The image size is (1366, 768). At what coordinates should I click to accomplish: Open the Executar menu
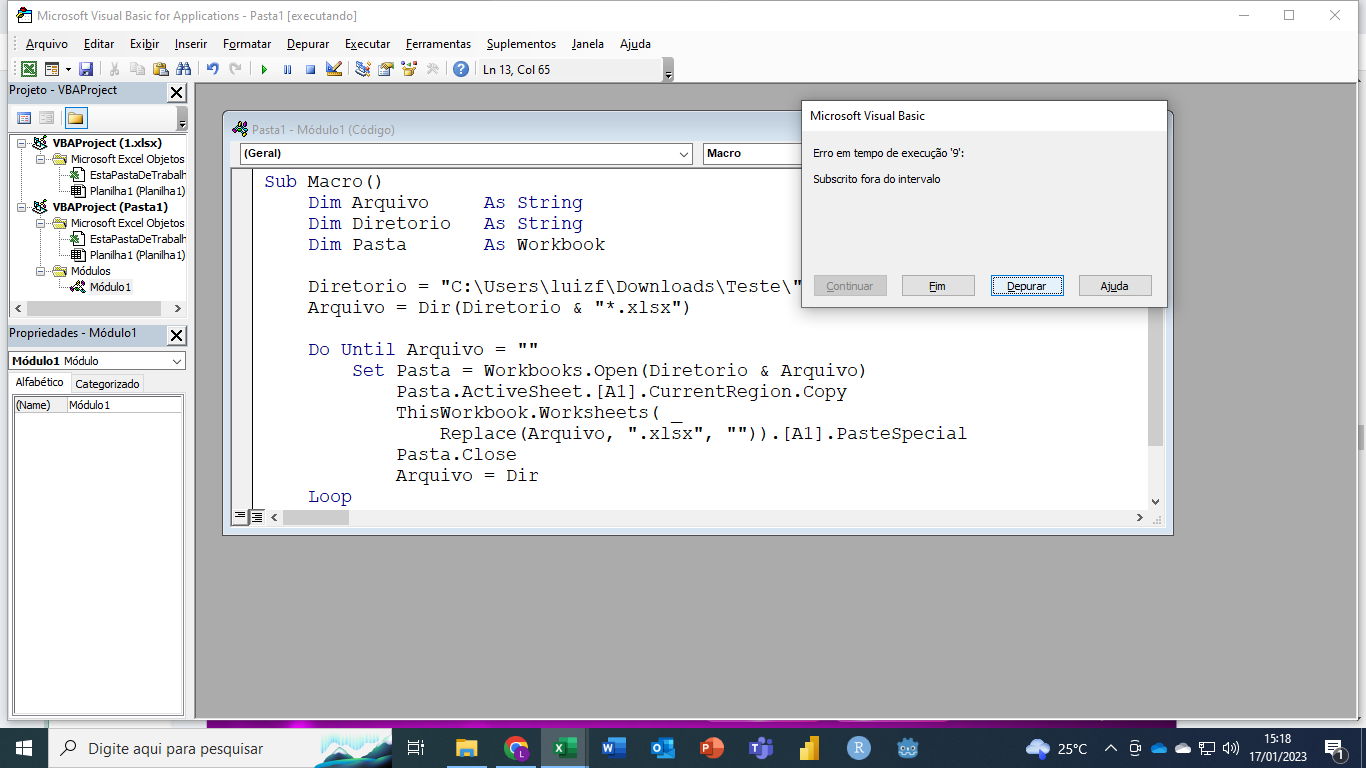[x=368, y=44]
